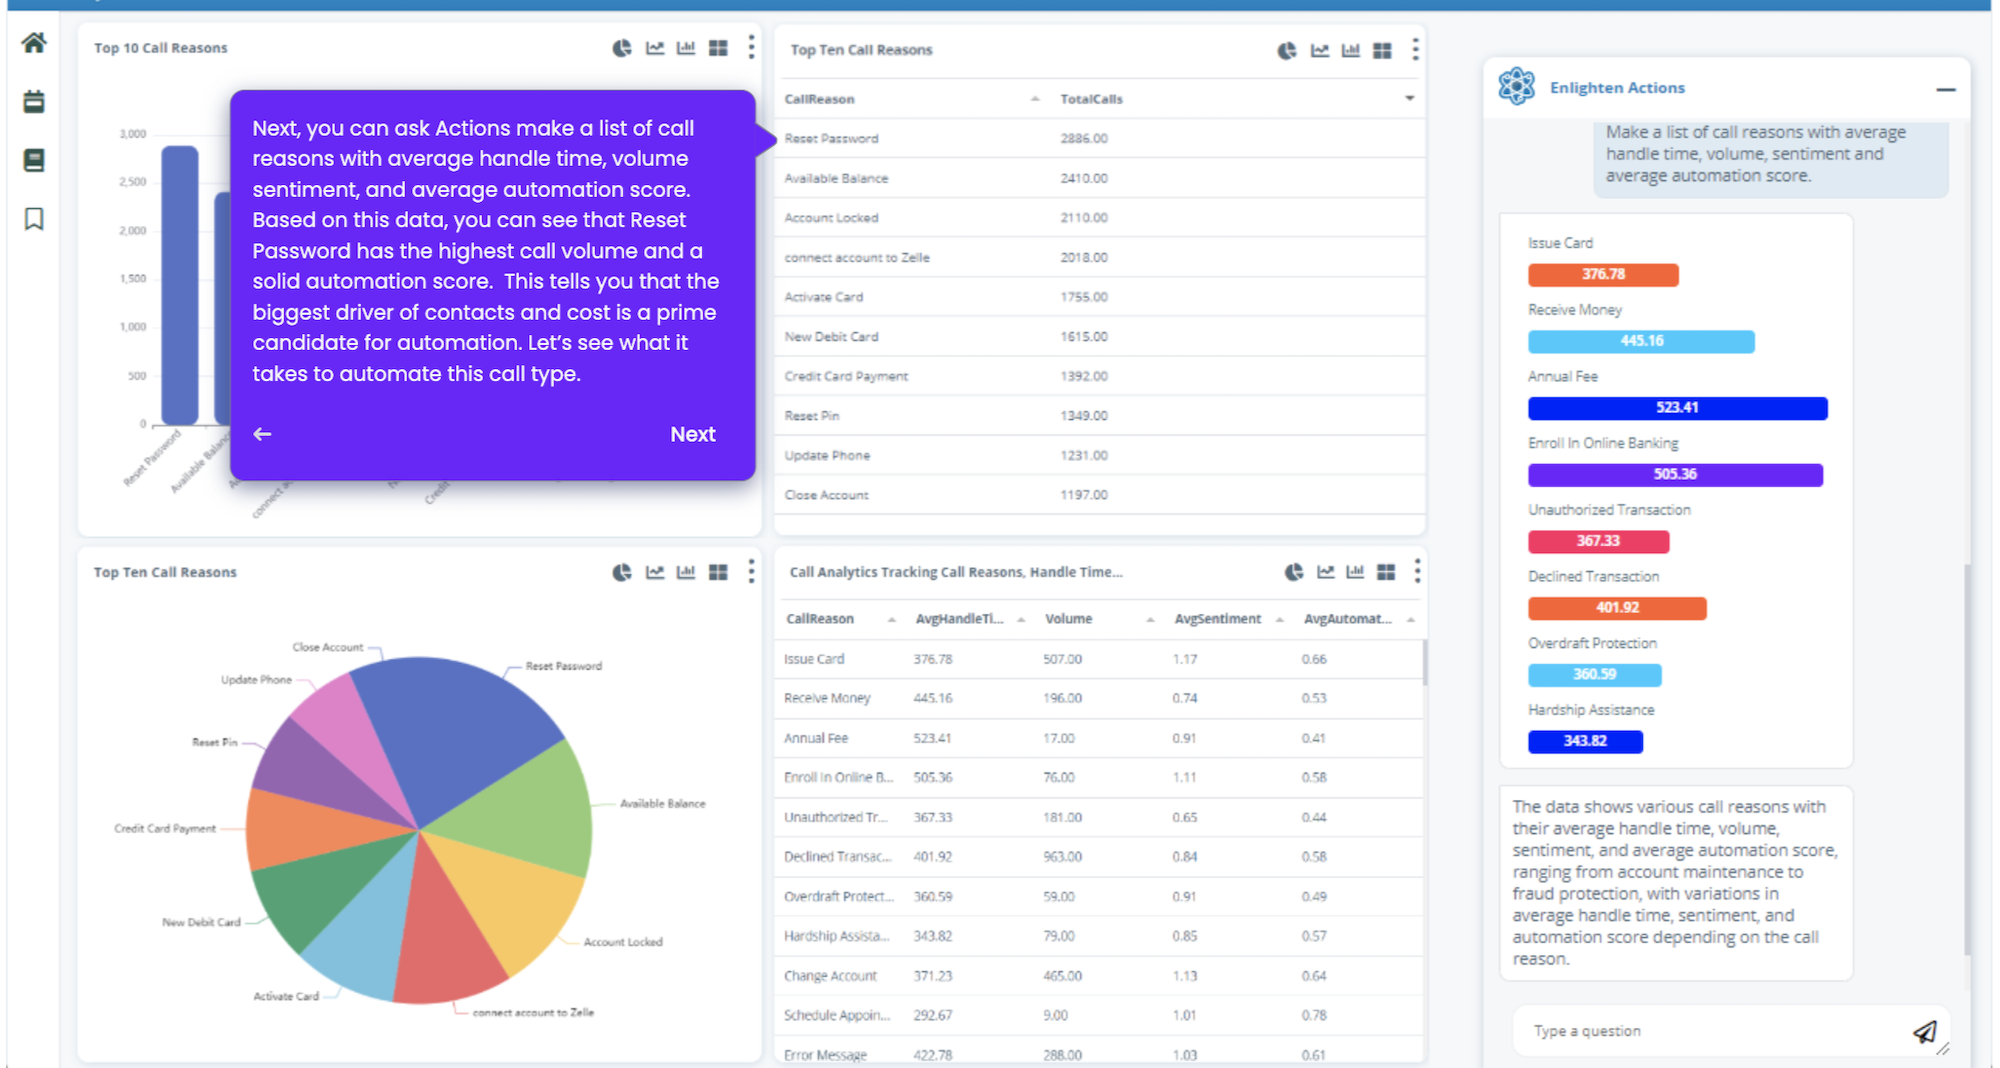Click Schedule Appoin... row in Call Analytics table
The width and height of the screenshot is (2000, 1068).
click(1098, 1015)
